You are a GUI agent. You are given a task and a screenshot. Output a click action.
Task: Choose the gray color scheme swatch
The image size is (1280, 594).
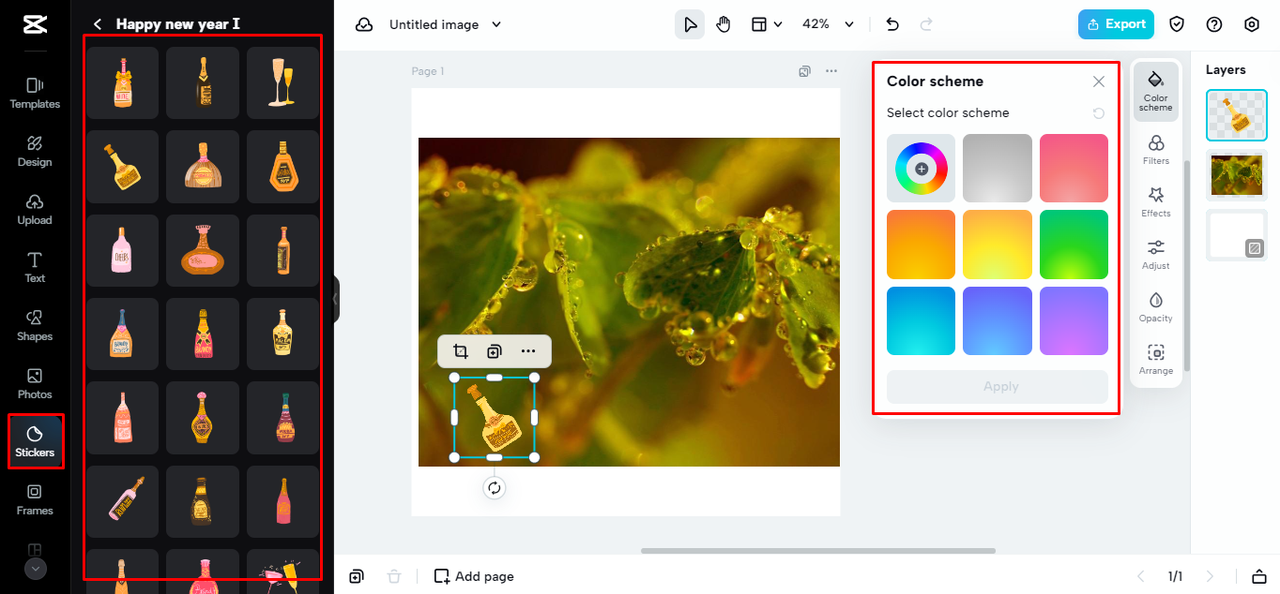[x=997, y=169]
